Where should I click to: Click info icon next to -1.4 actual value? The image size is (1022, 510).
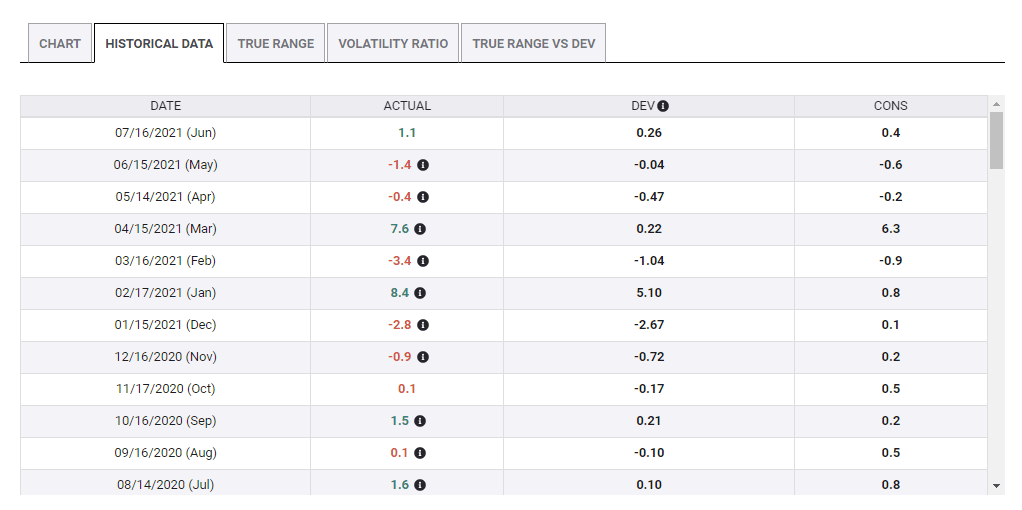[x=423, y=165]
